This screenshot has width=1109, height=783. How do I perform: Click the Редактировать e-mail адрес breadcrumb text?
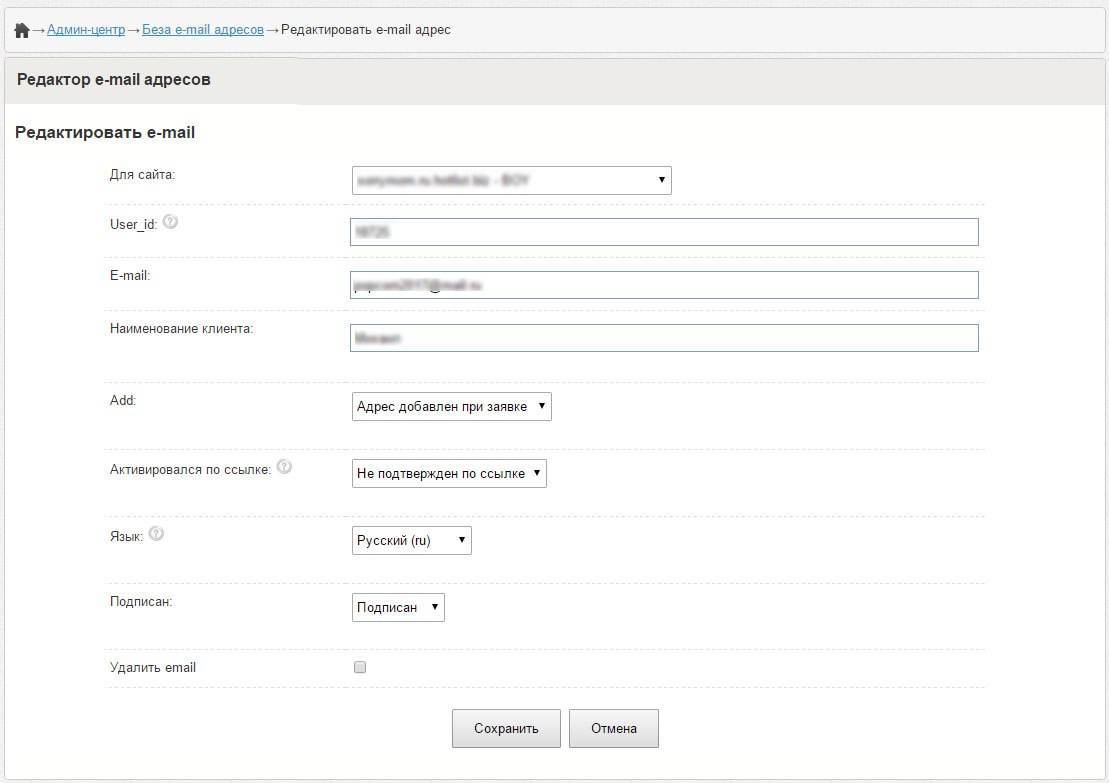[366, 30]
